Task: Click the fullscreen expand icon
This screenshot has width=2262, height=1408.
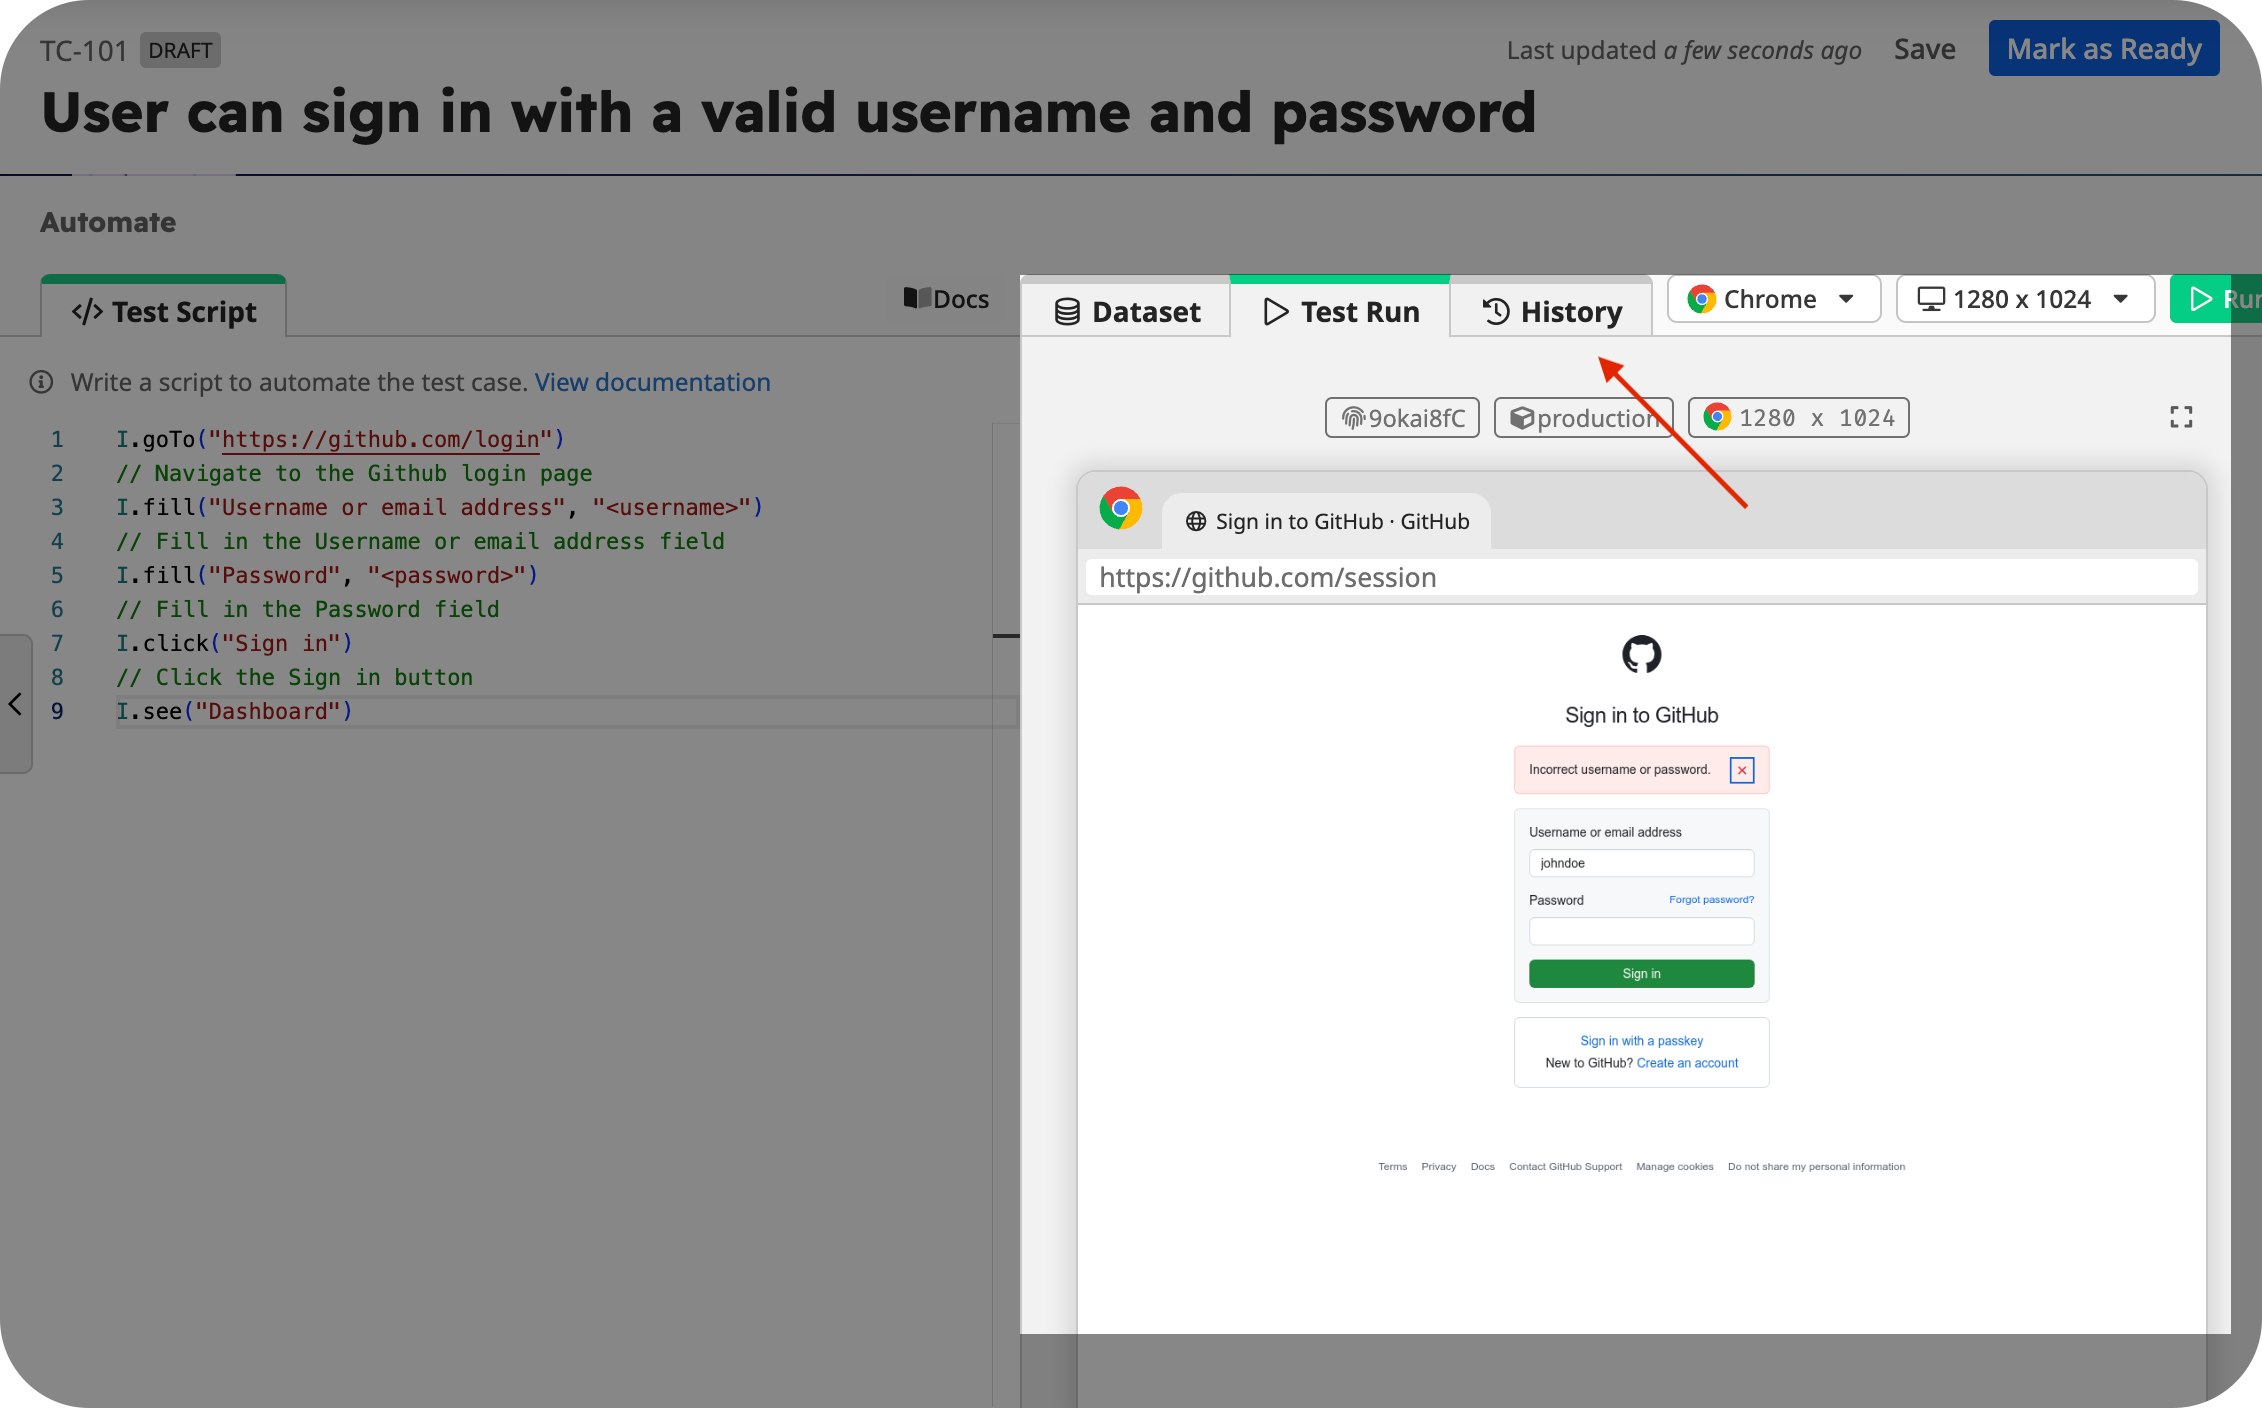Action: click(x=2181, y=417)
